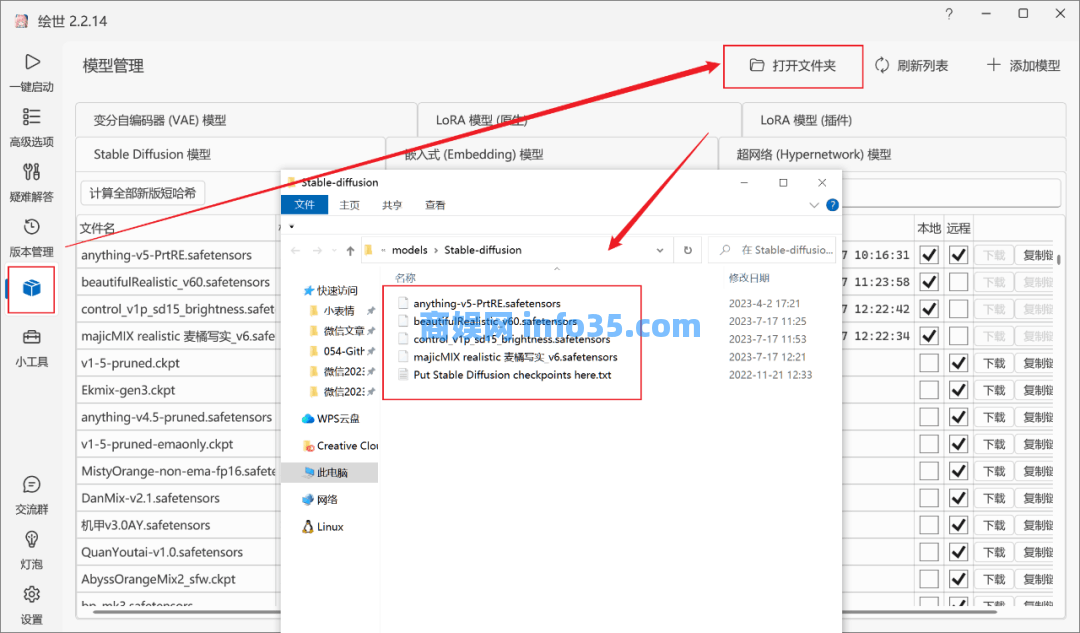Click the one-key launch play icon
The height and width of the screenshot is (633, 1080).
(x=32, y=62)
